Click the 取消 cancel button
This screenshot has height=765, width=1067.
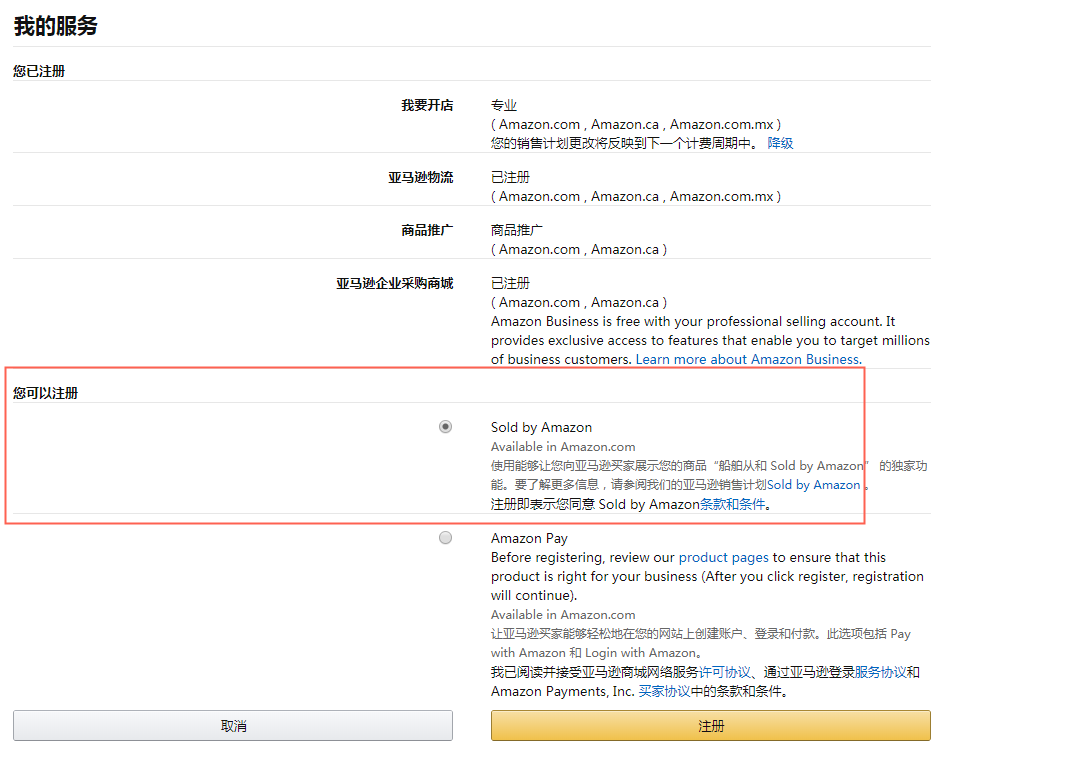tap(233, 726)
